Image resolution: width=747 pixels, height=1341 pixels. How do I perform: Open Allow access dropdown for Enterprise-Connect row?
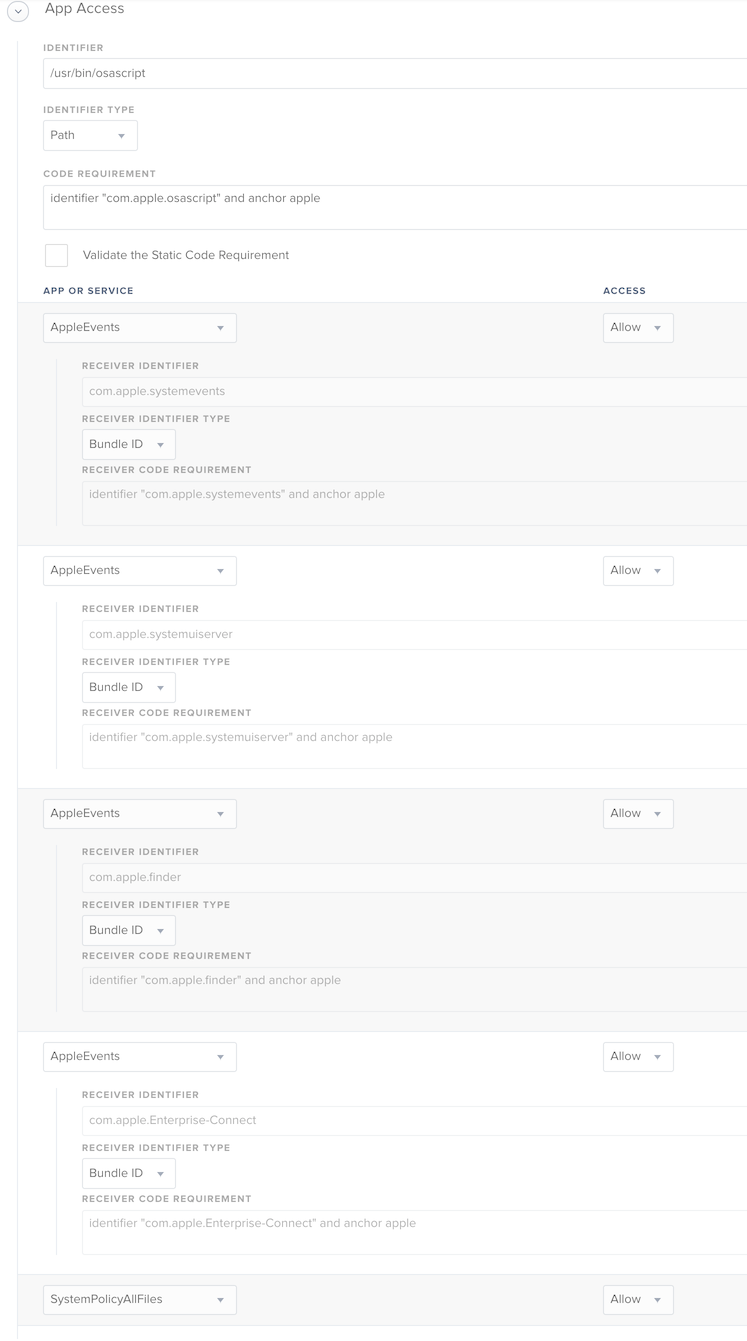638,1057
